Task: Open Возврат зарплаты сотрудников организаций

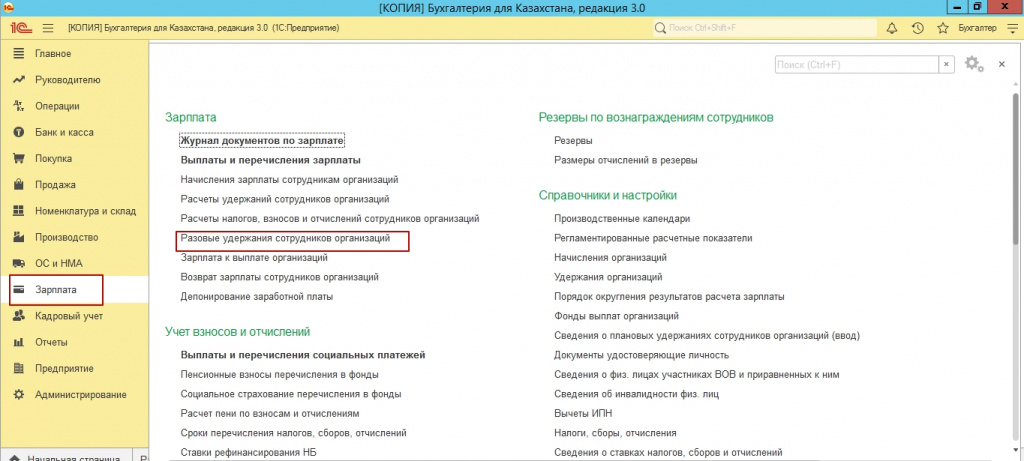Action: [280, 277]
